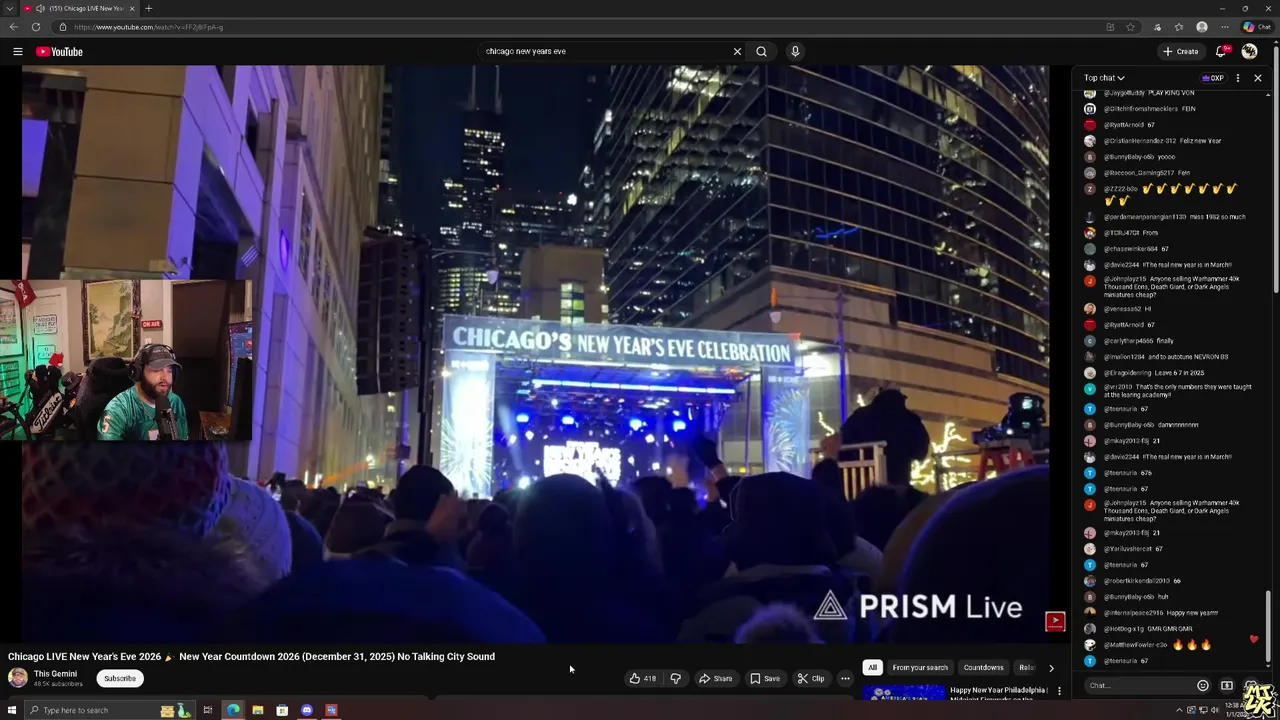1280x720 pixels.
Task: Click the browser address bar URL
Action: coord(148,27)
